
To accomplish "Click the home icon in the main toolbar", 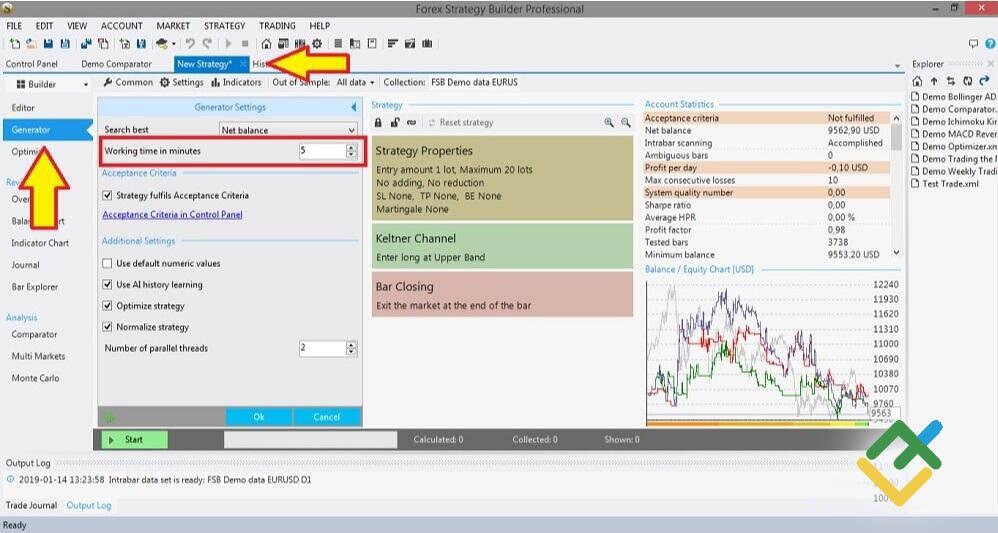I will pos(266,44).
